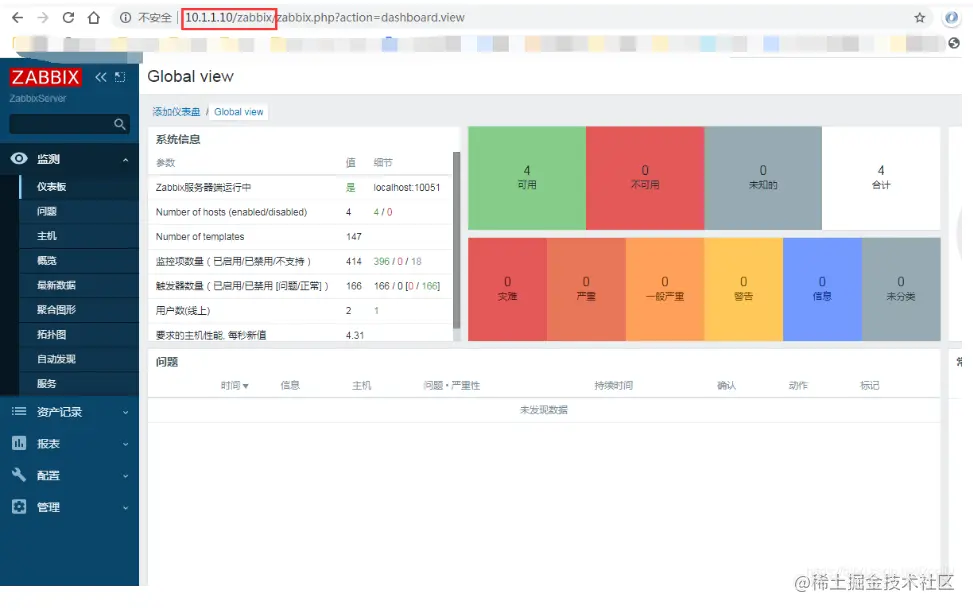Viewport: 973px width, 611px height.
Task: Expand the 配置 menu chevron
Action: coord(125,476)
